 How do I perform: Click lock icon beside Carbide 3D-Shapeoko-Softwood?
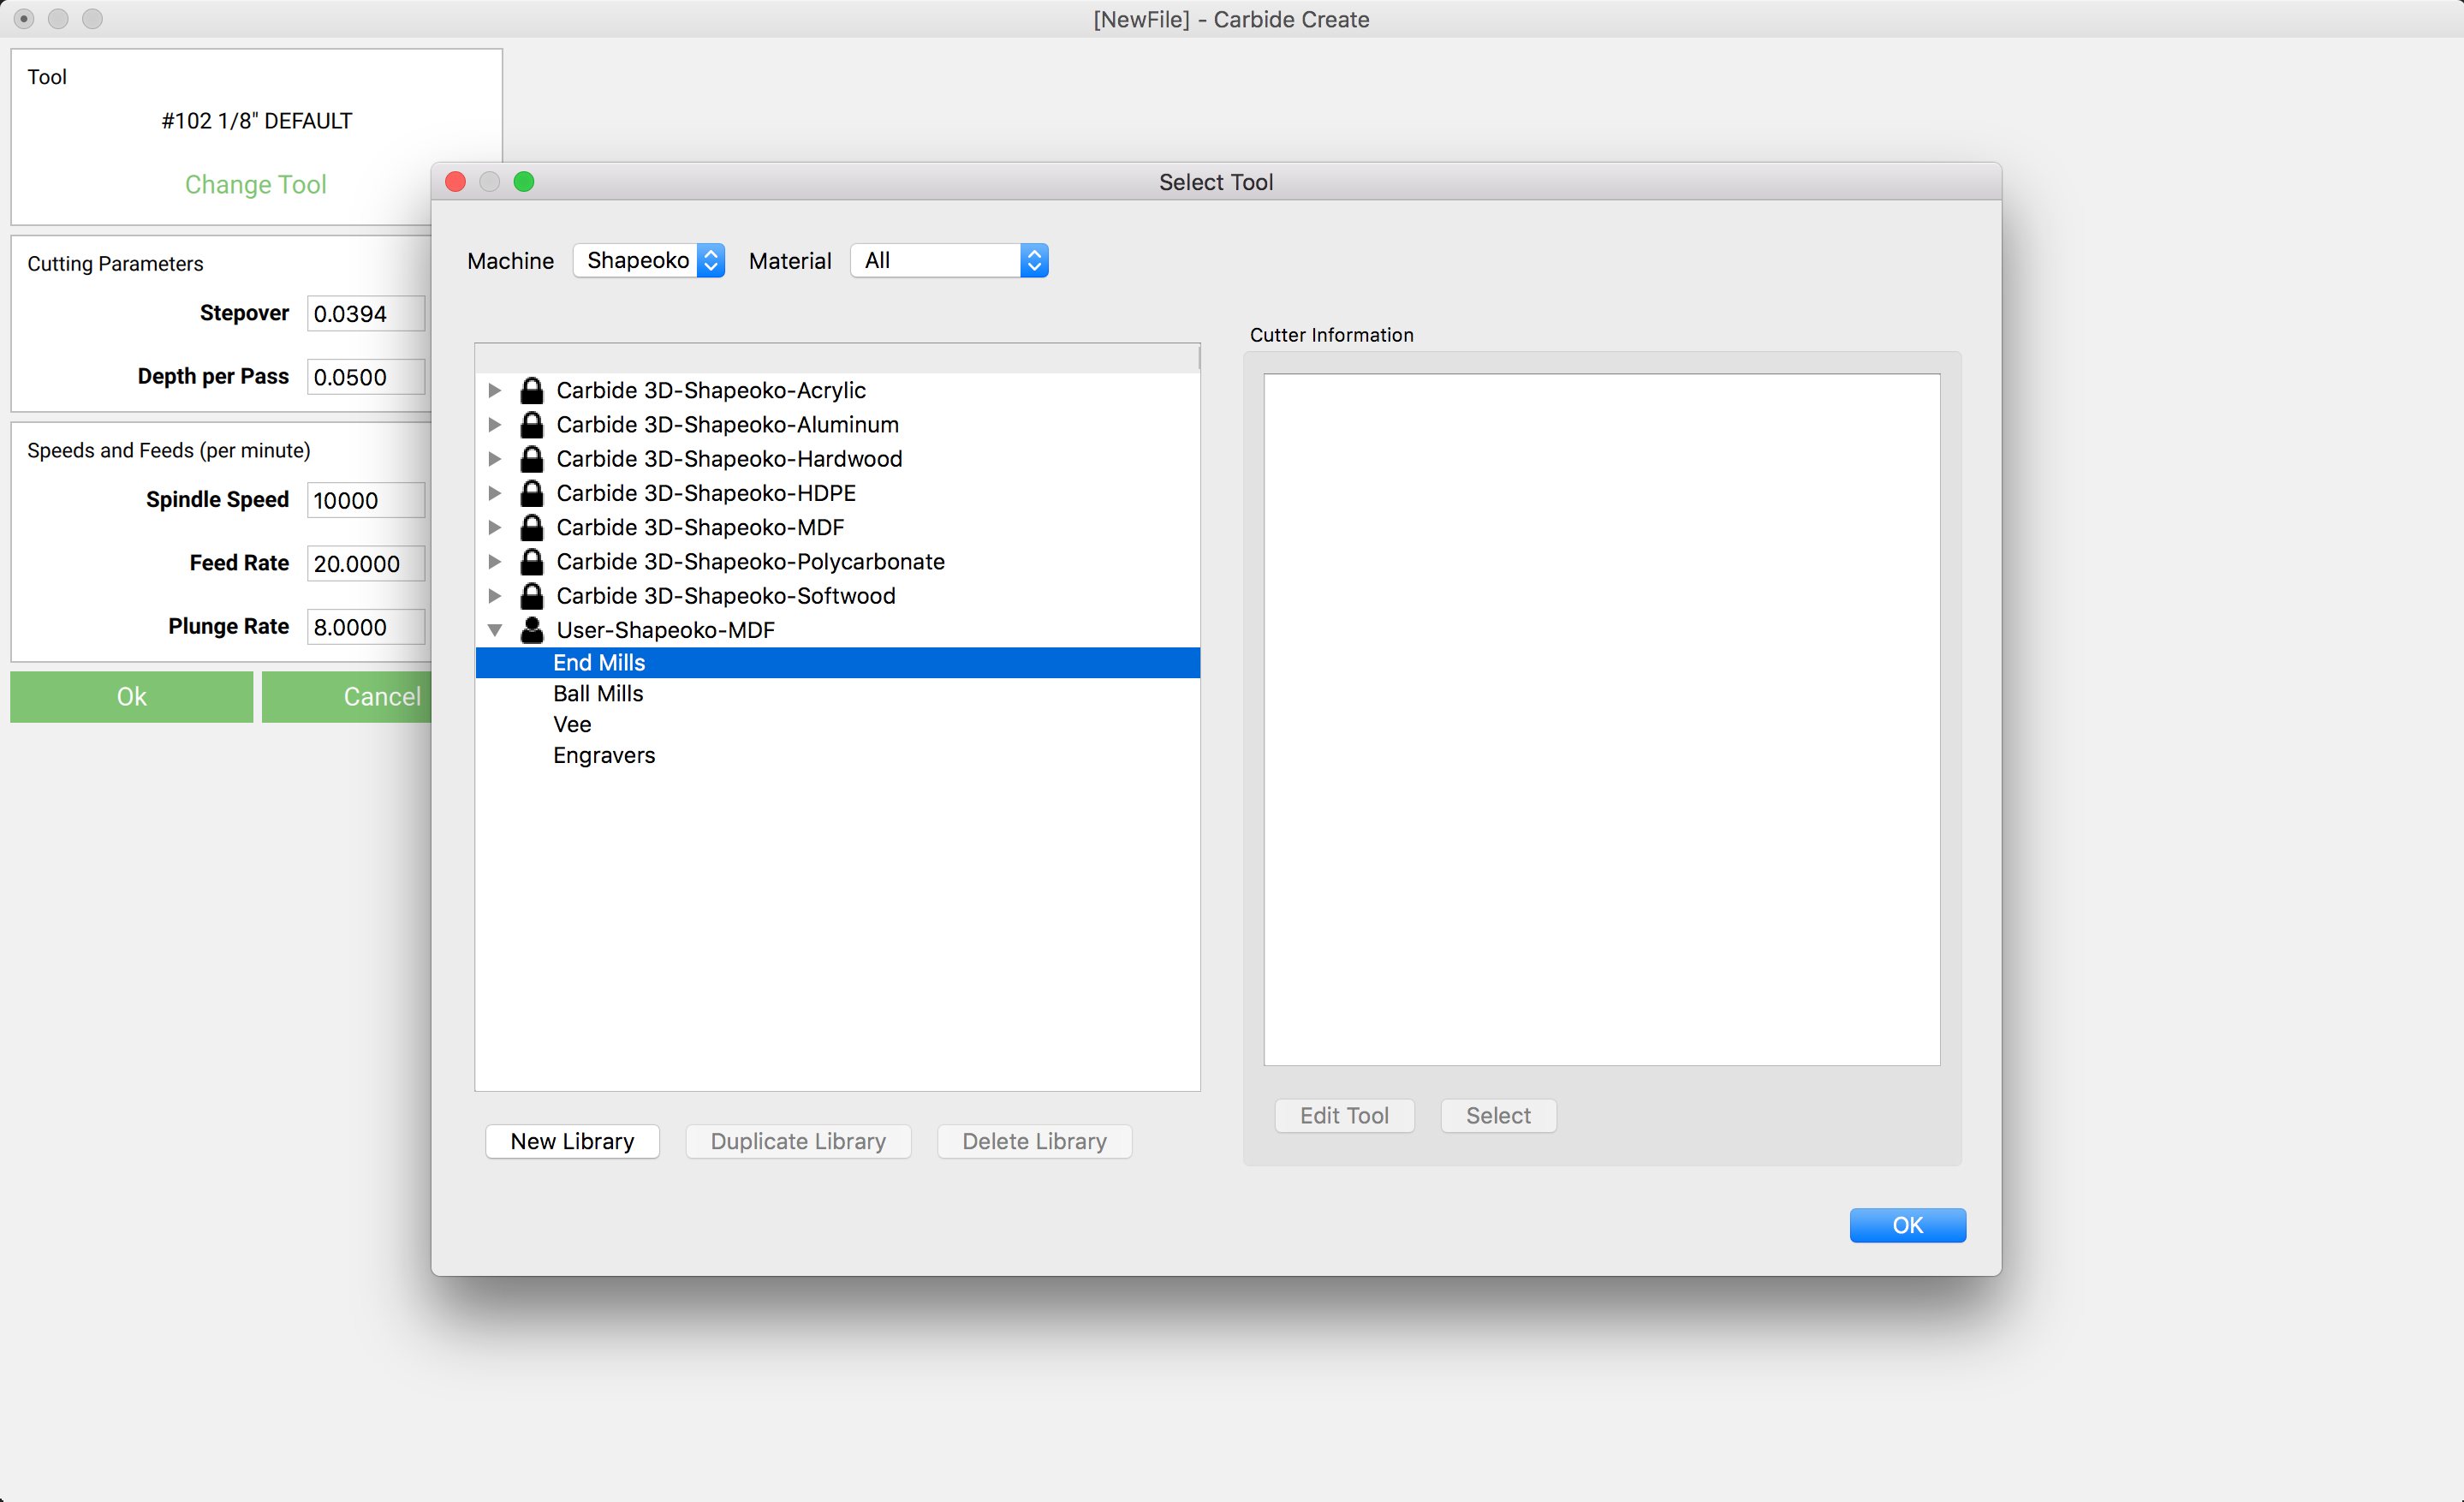pyautogui.click(x=532, y=595)
